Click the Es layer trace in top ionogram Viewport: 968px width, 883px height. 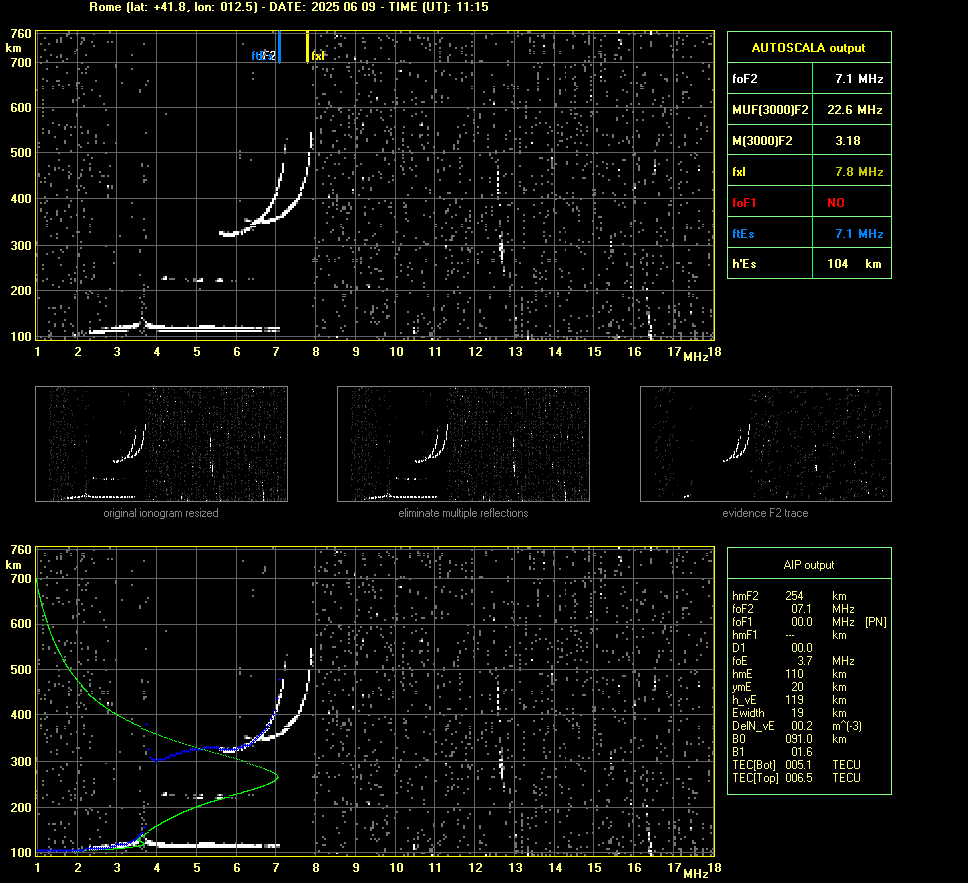coord(185,329)
